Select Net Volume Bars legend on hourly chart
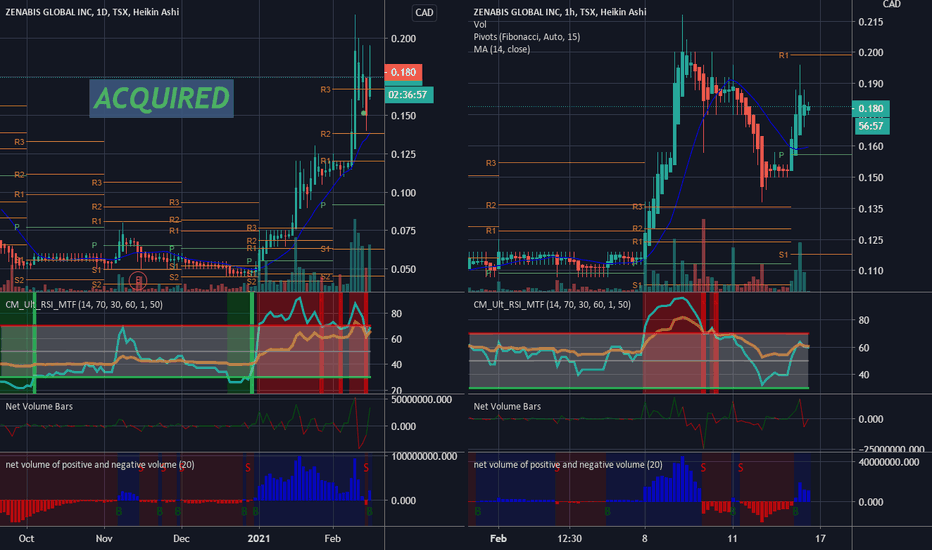The width and height of the screenshot is (932, 550). [507, 407]
